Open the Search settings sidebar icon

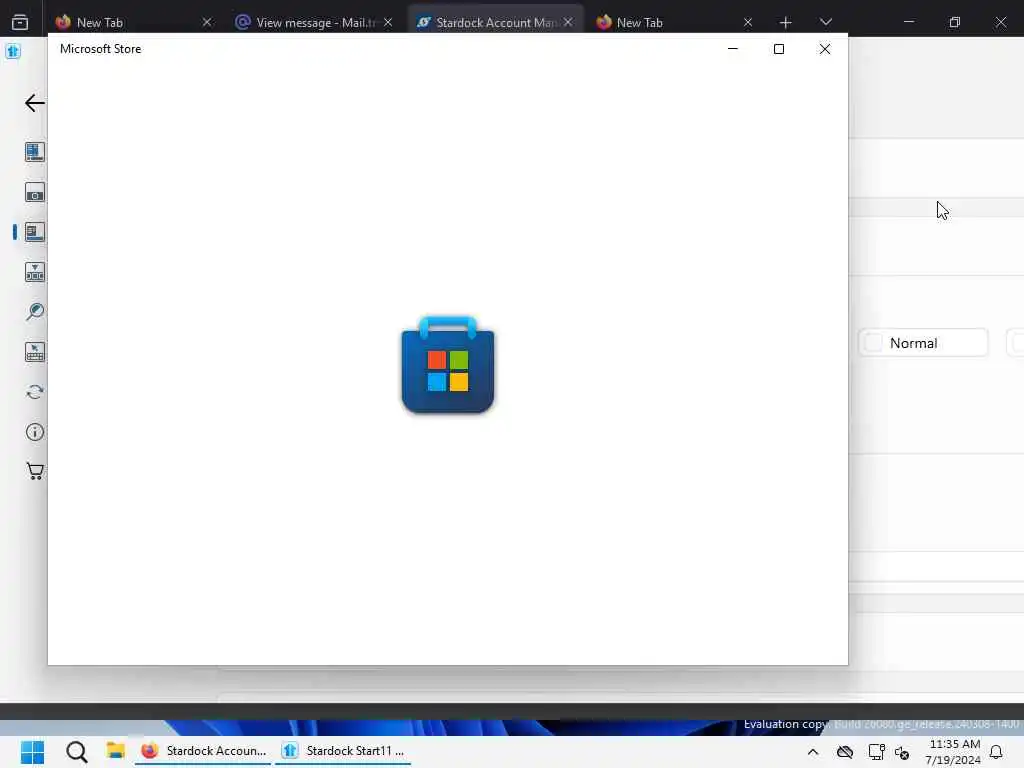[35, 312]
